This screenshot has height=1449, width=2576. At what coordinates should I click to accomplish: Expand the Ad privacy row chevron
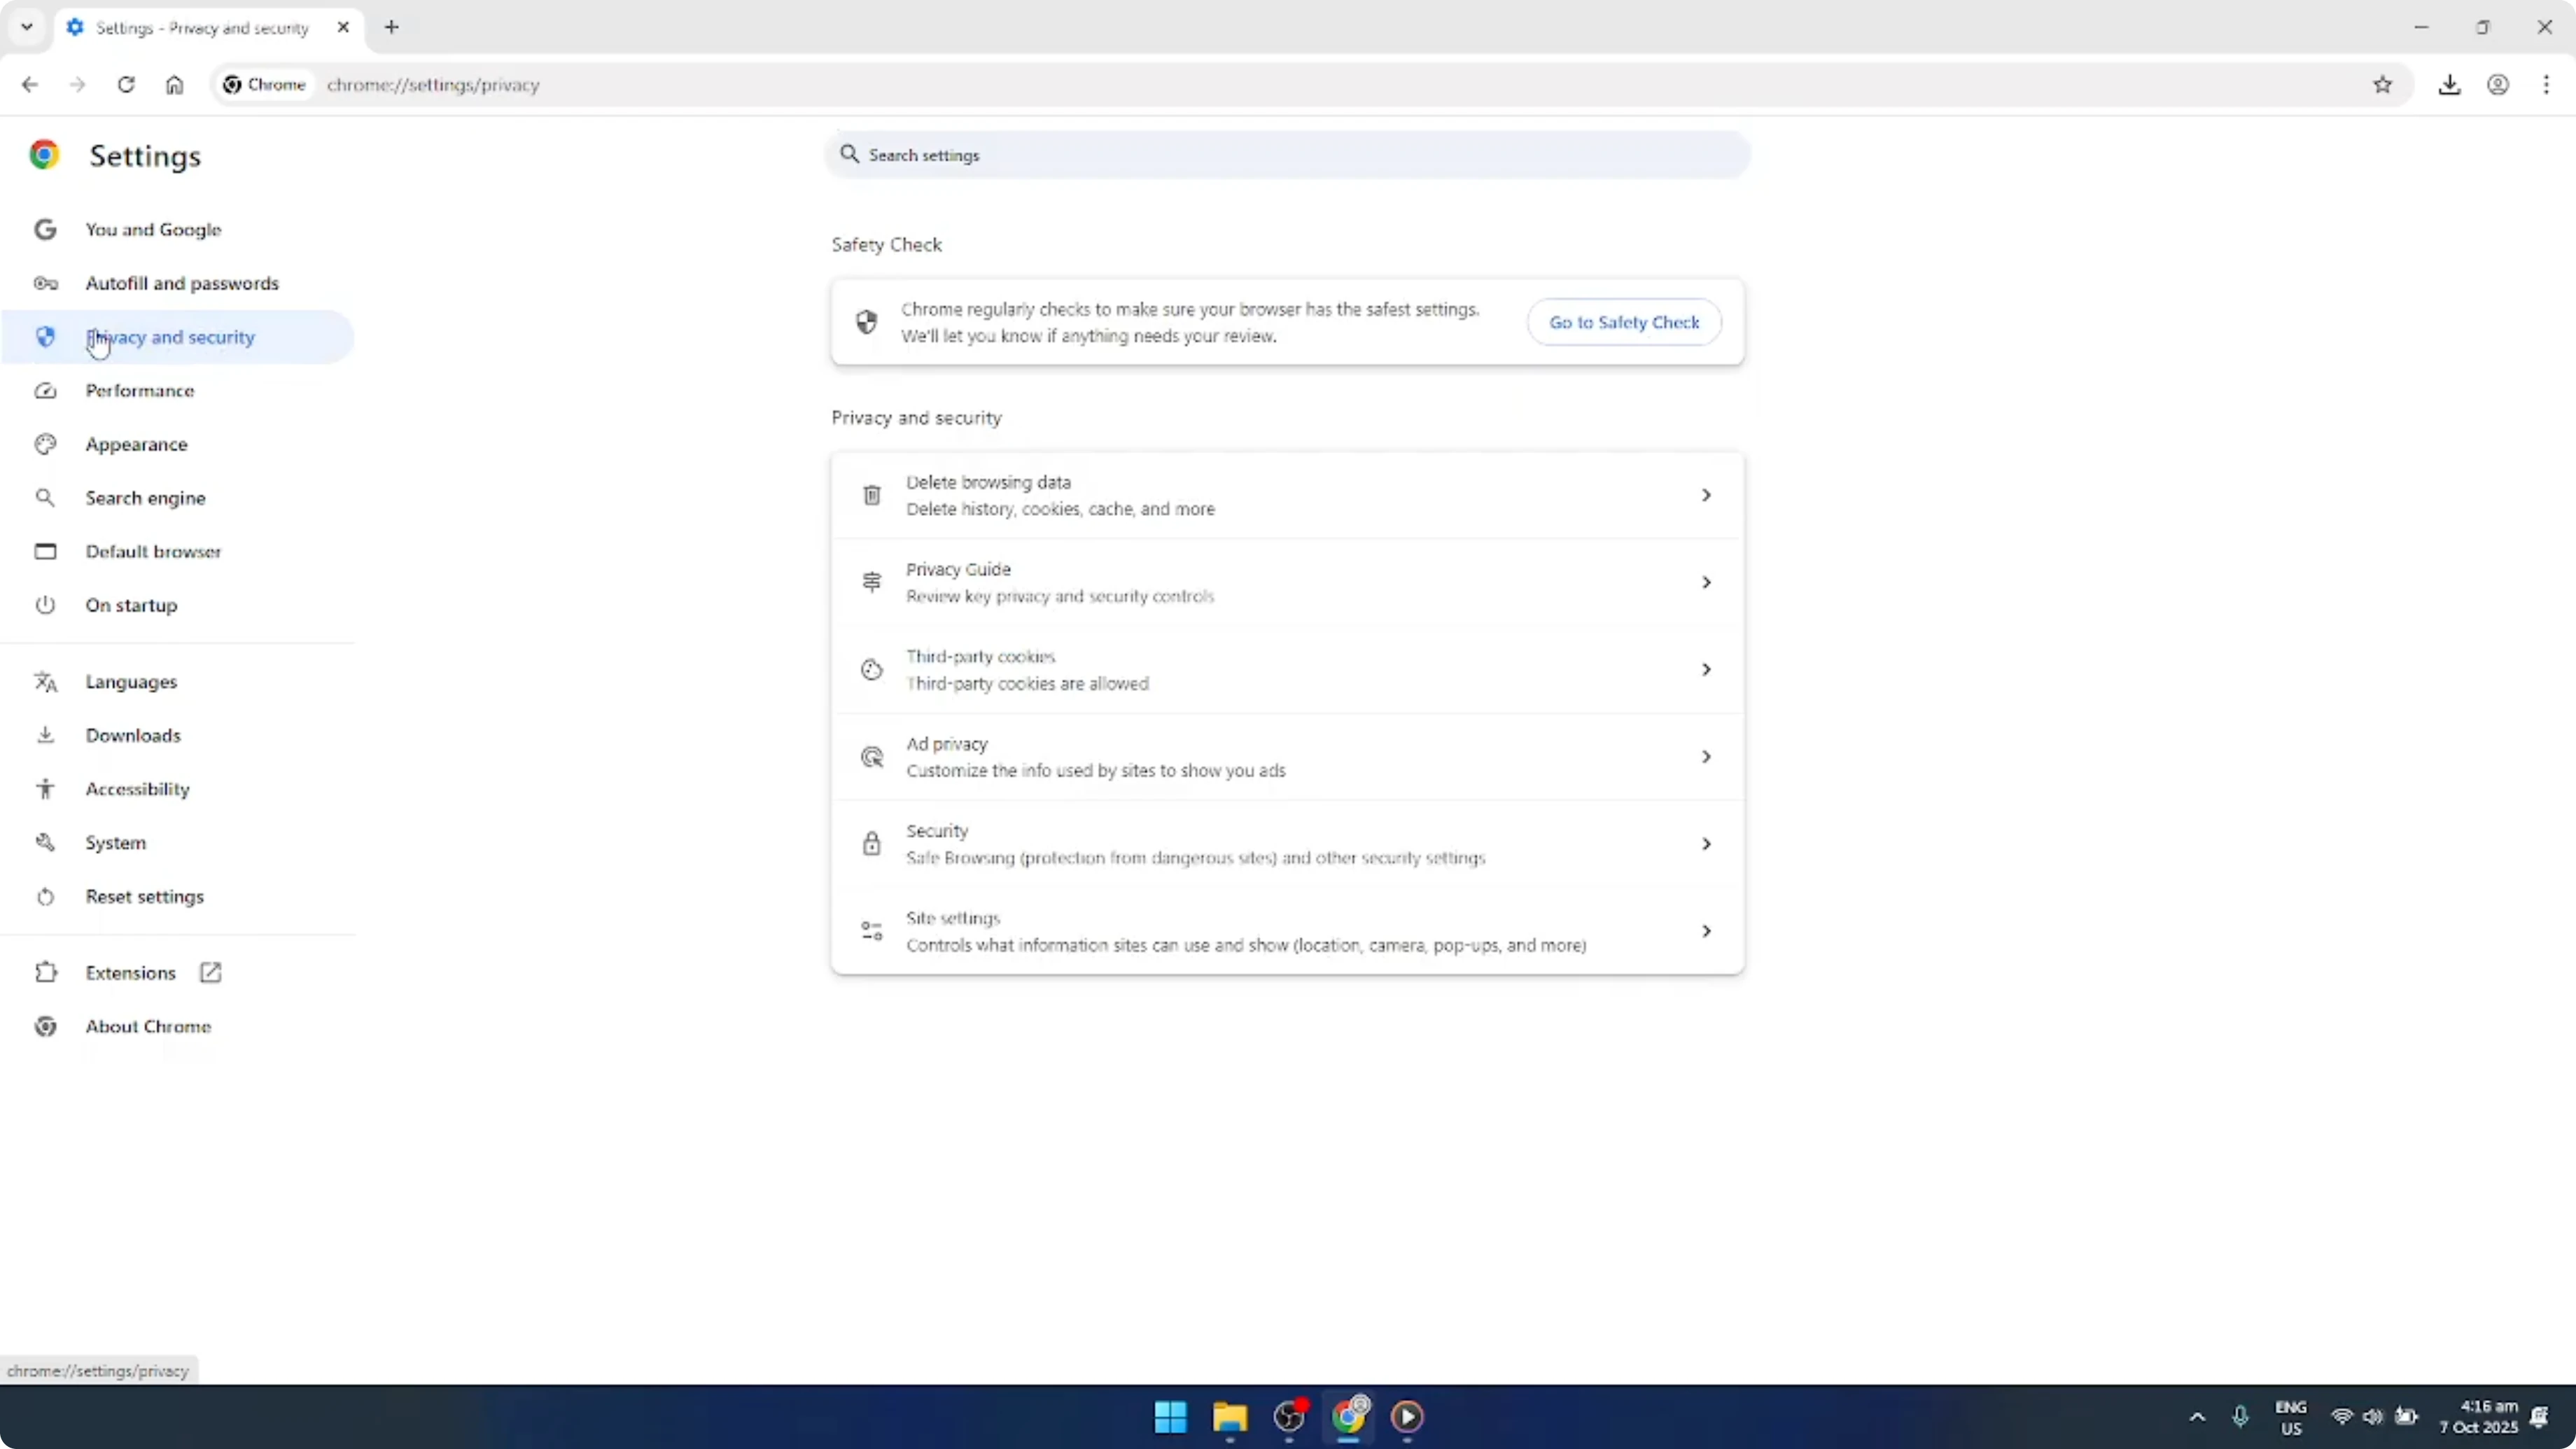coord(1706,756)
